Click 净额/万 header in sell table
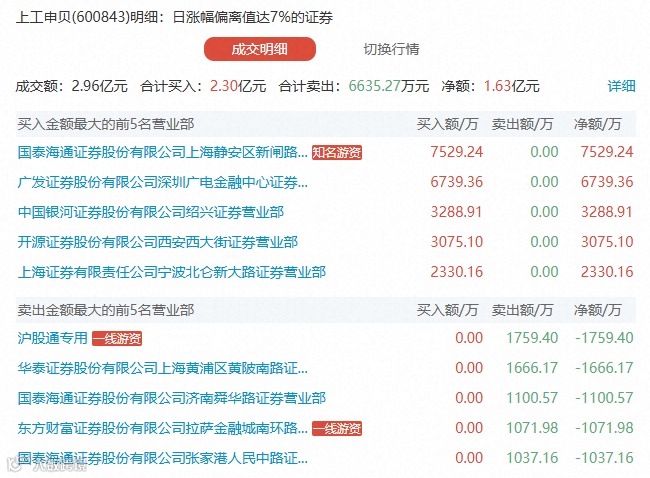This screenshot has height=478, width=650. [597, 310]
